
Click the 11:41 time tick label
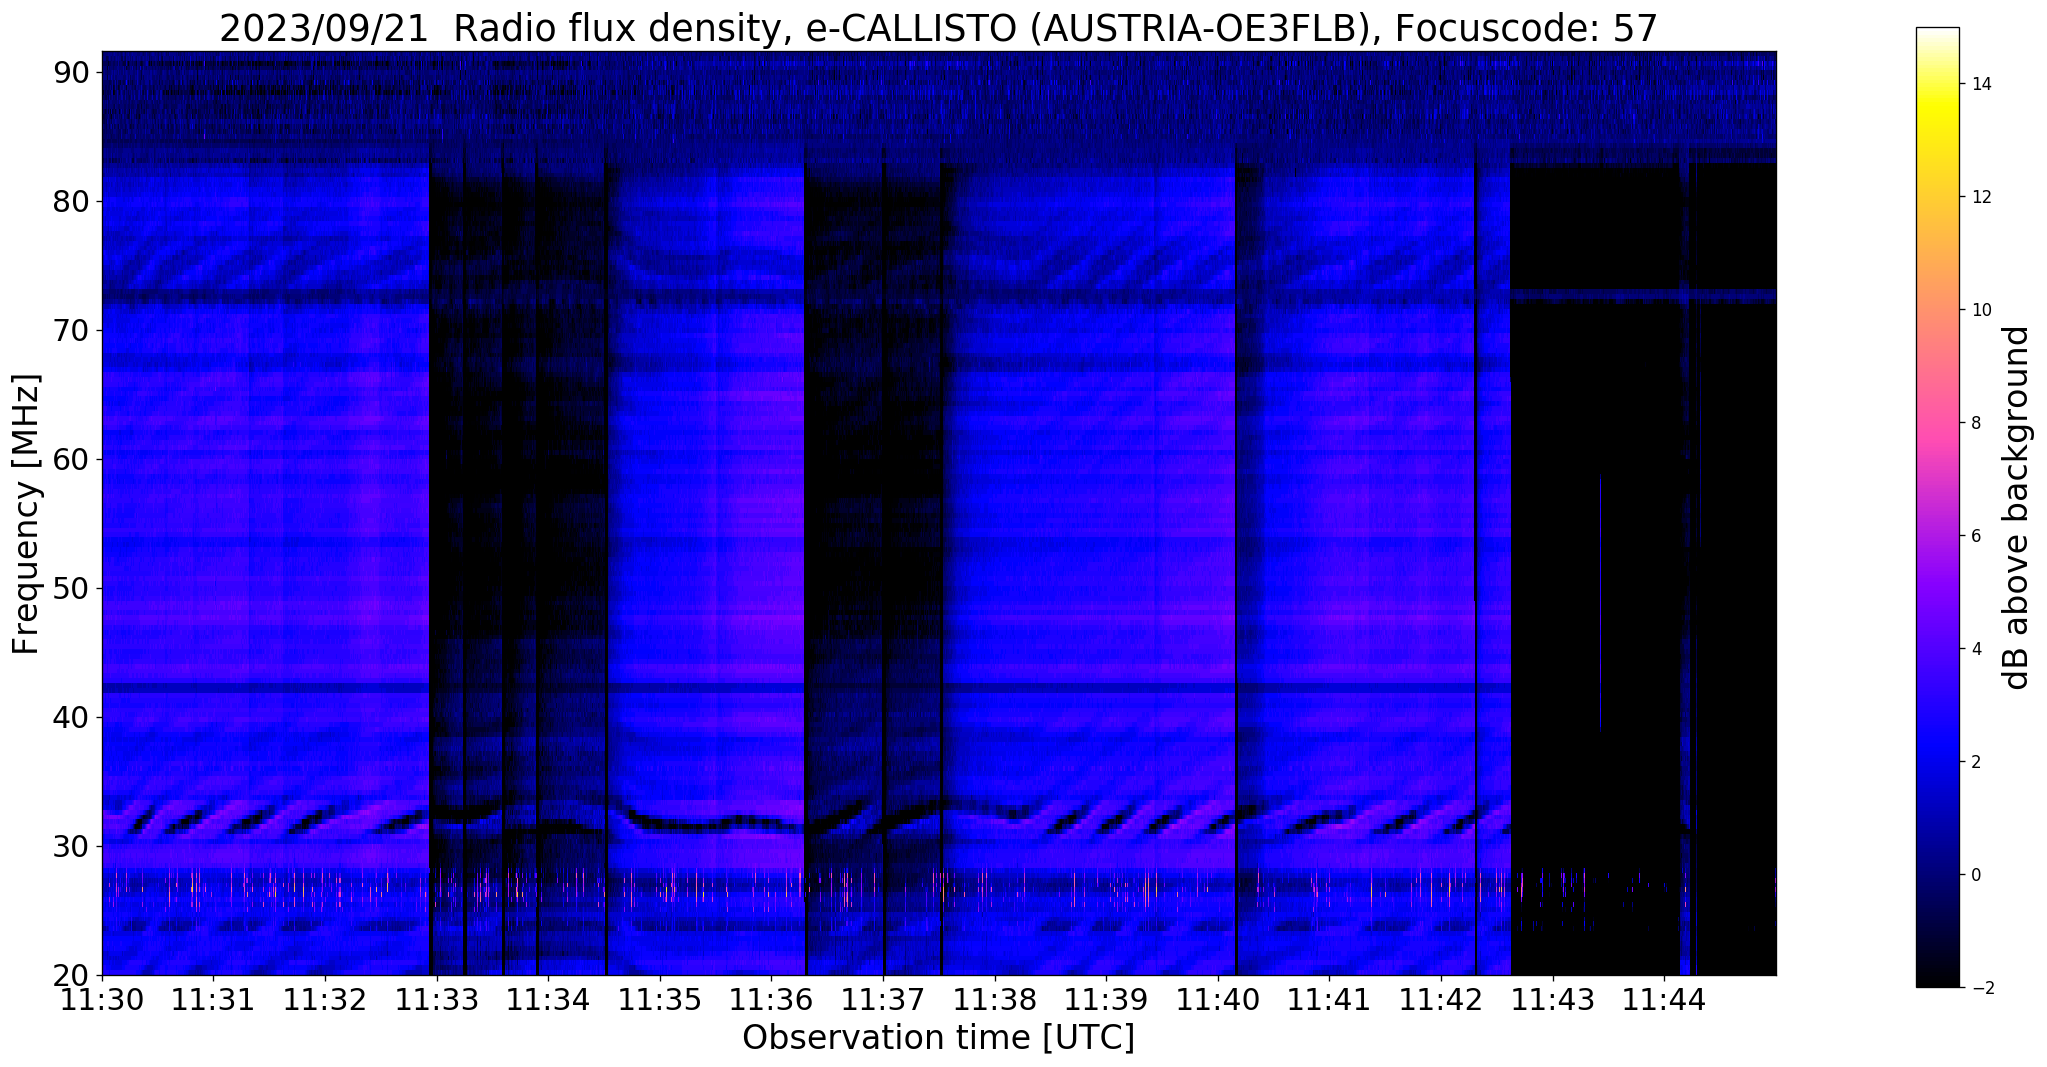(x=1329, y=999)
